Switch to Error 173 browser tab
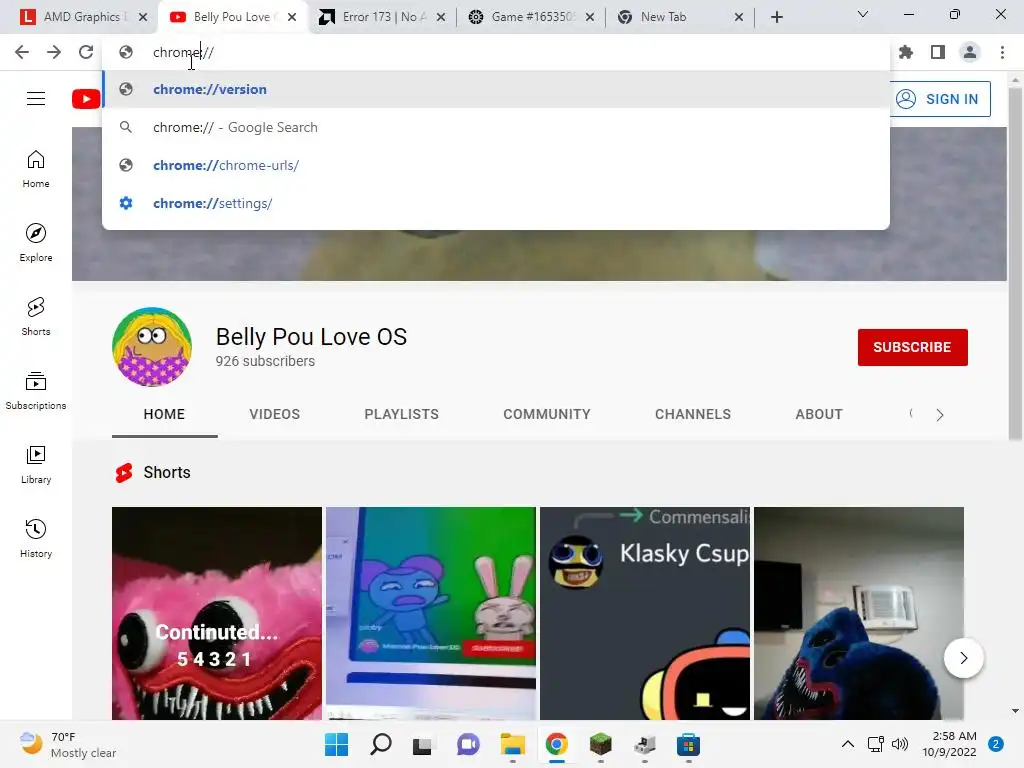The height and width of the screenshot is (768, 1024). click(381, 17)
